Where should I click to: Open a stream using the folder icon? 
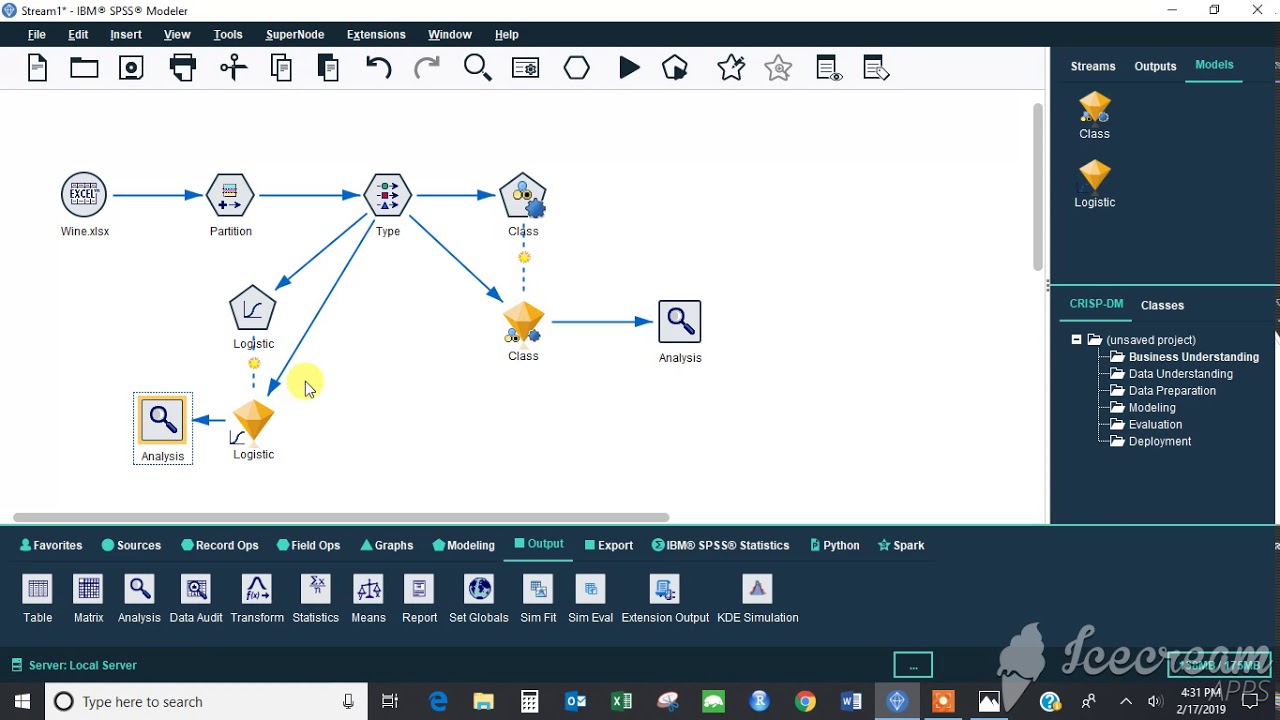[84, 68]
